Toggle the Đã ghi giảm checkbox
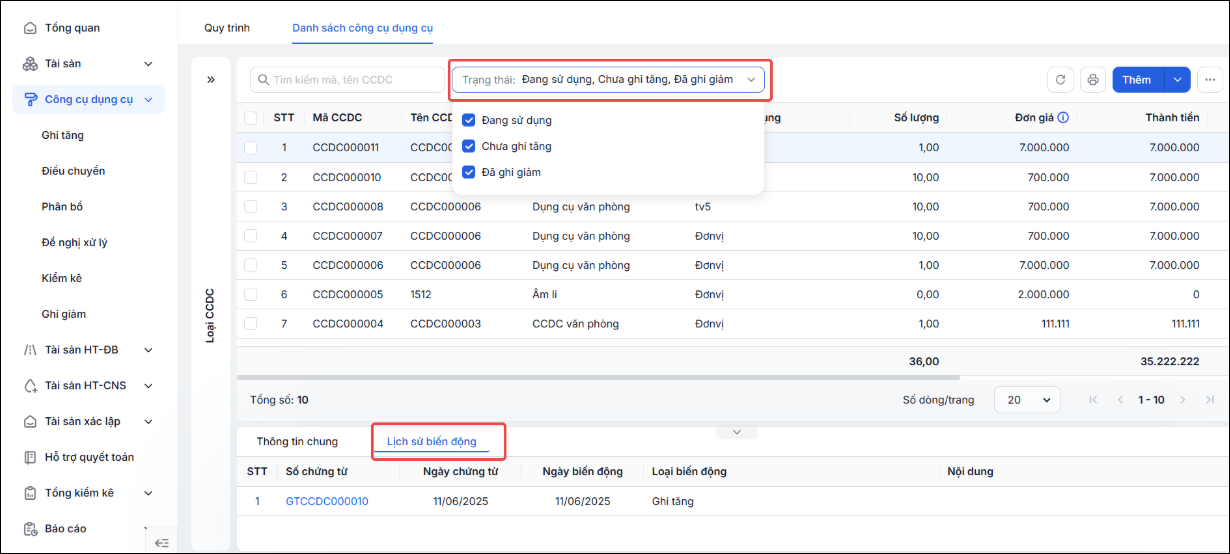 click(x=468, y=172)
